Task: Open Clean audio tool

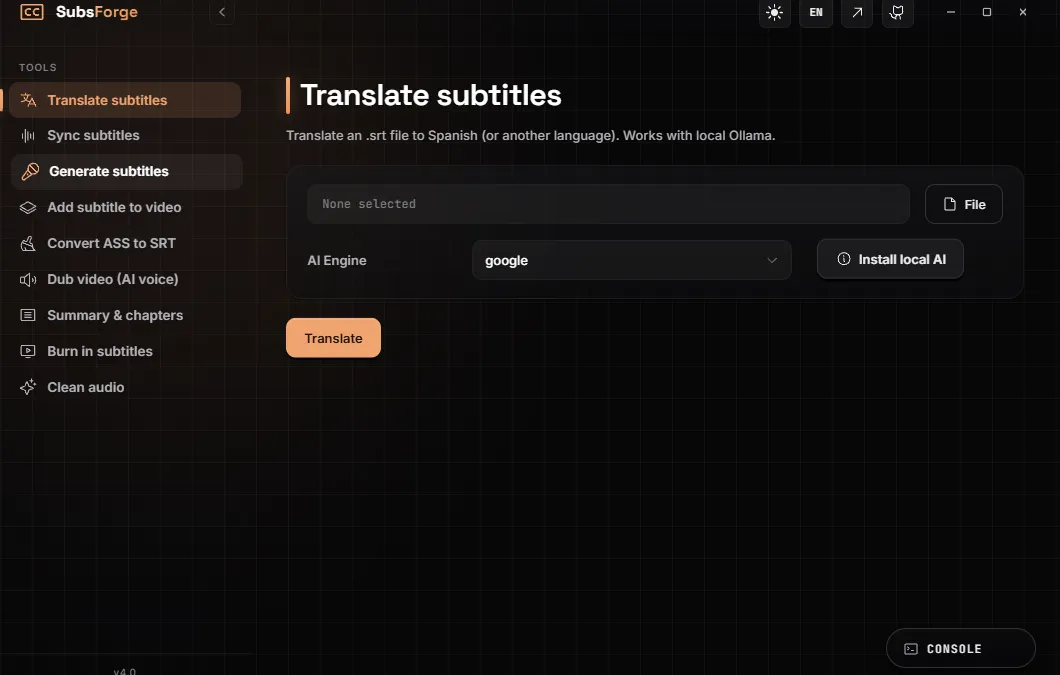Action: point(125,387)
